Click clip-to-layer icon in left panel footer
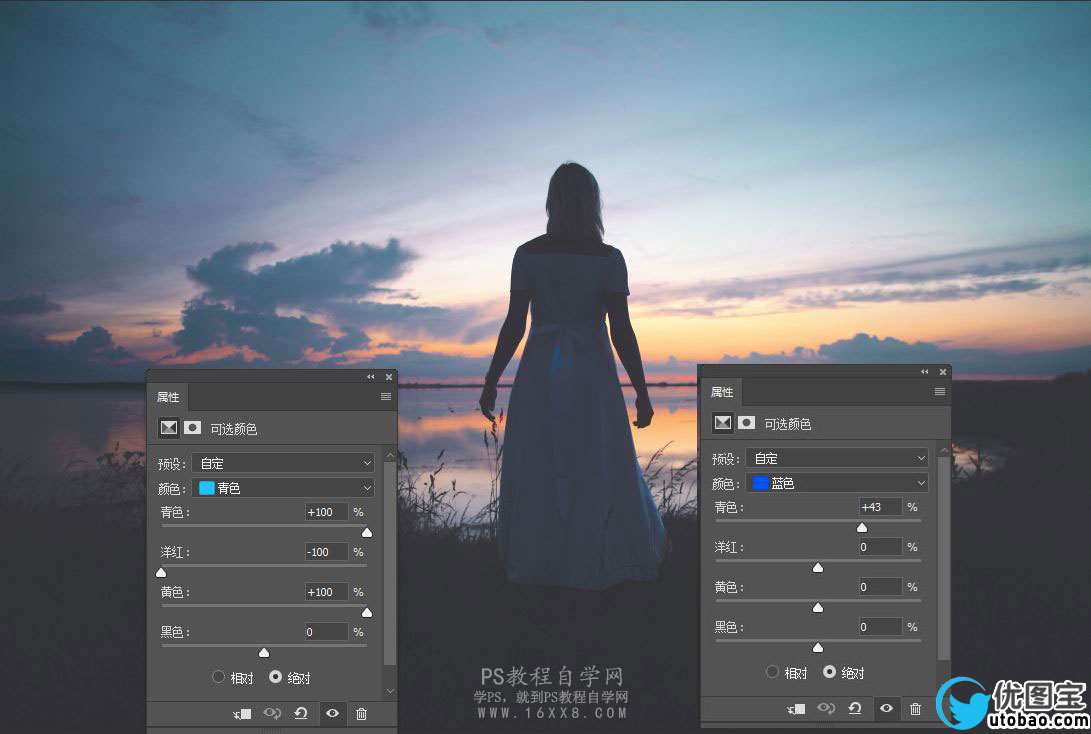This screenshot has height=734, width=1091. (242, 713)
